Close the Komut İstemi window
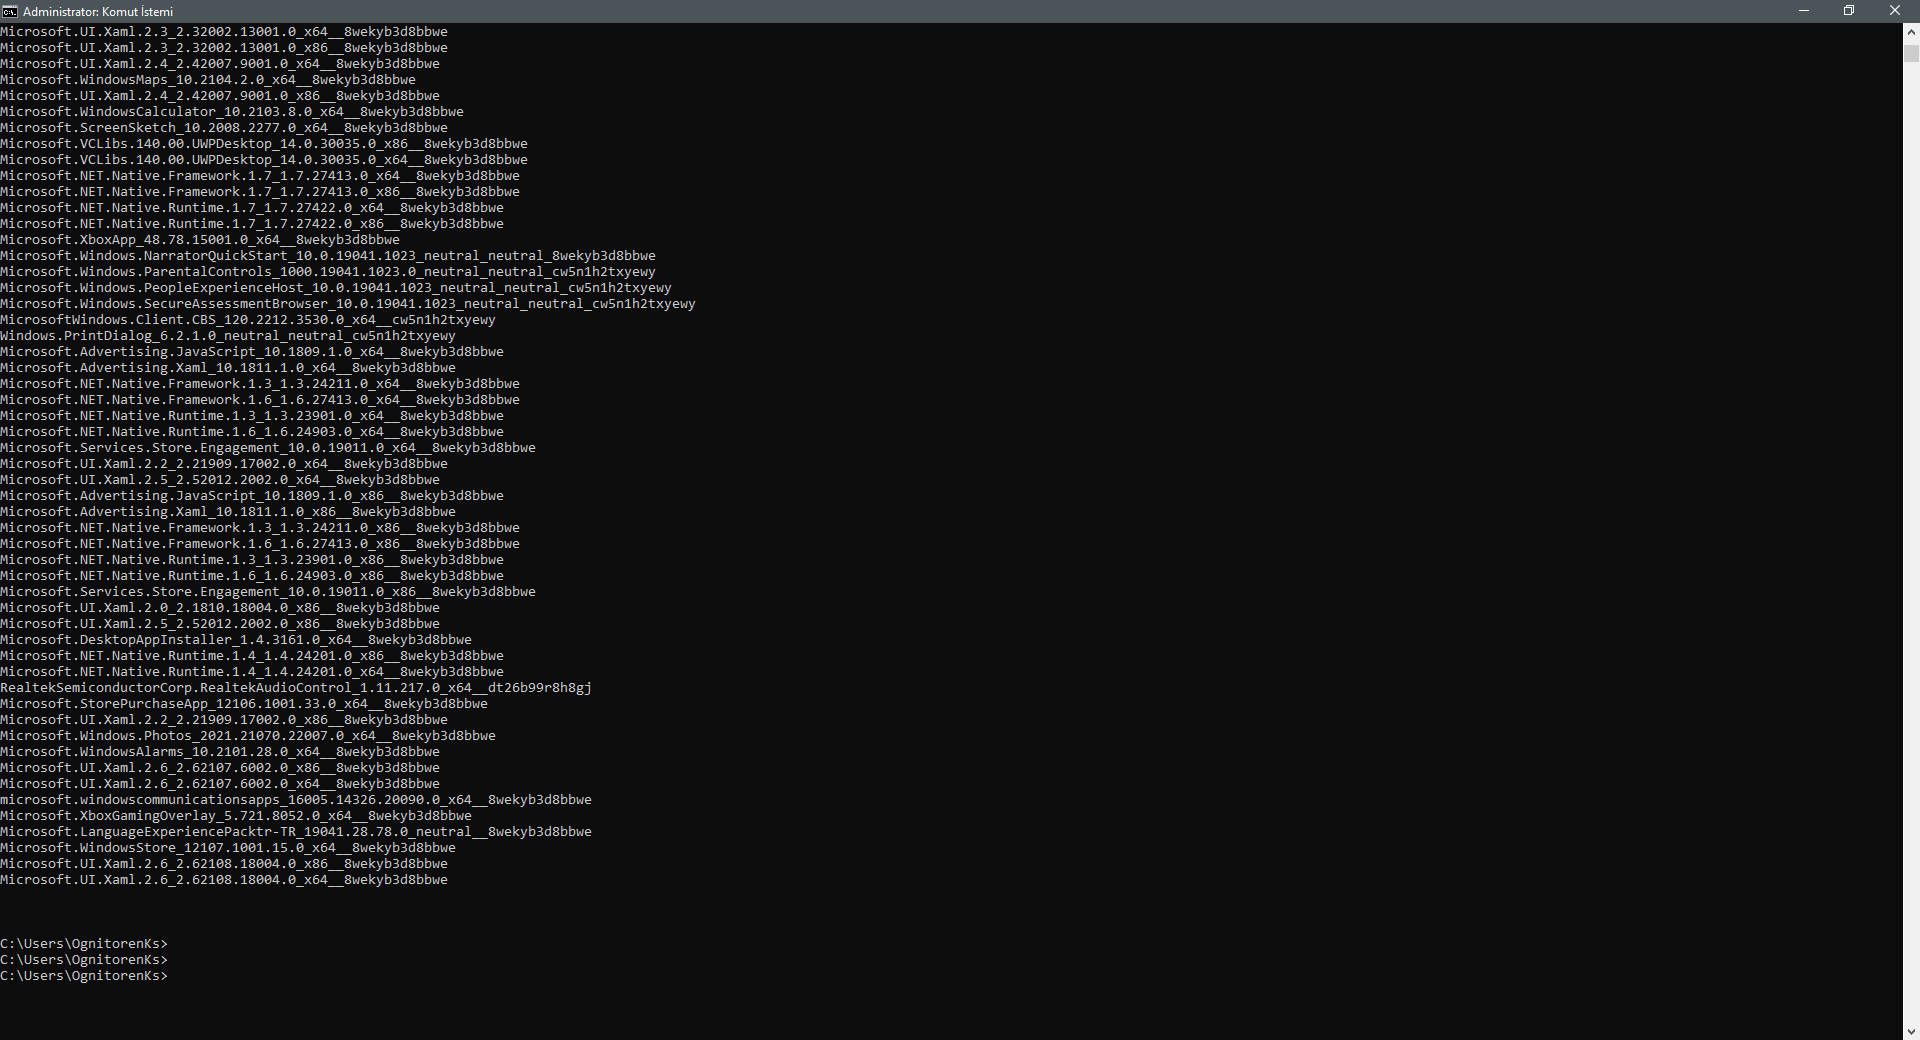Screen dimensions: 1920x1040 1895,11
